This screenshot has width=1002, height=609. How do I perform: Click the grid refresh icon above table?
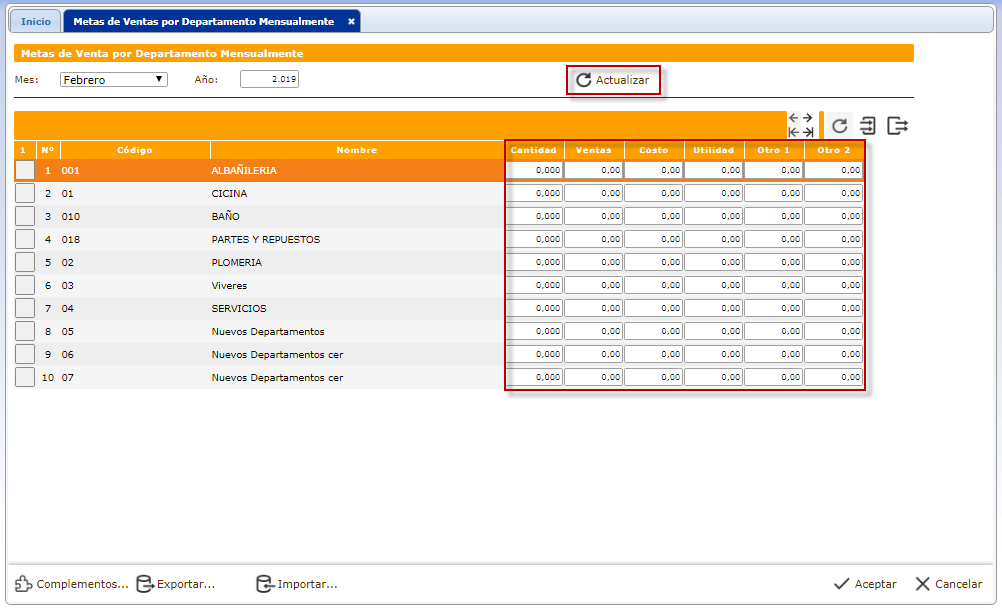(840, 126)
